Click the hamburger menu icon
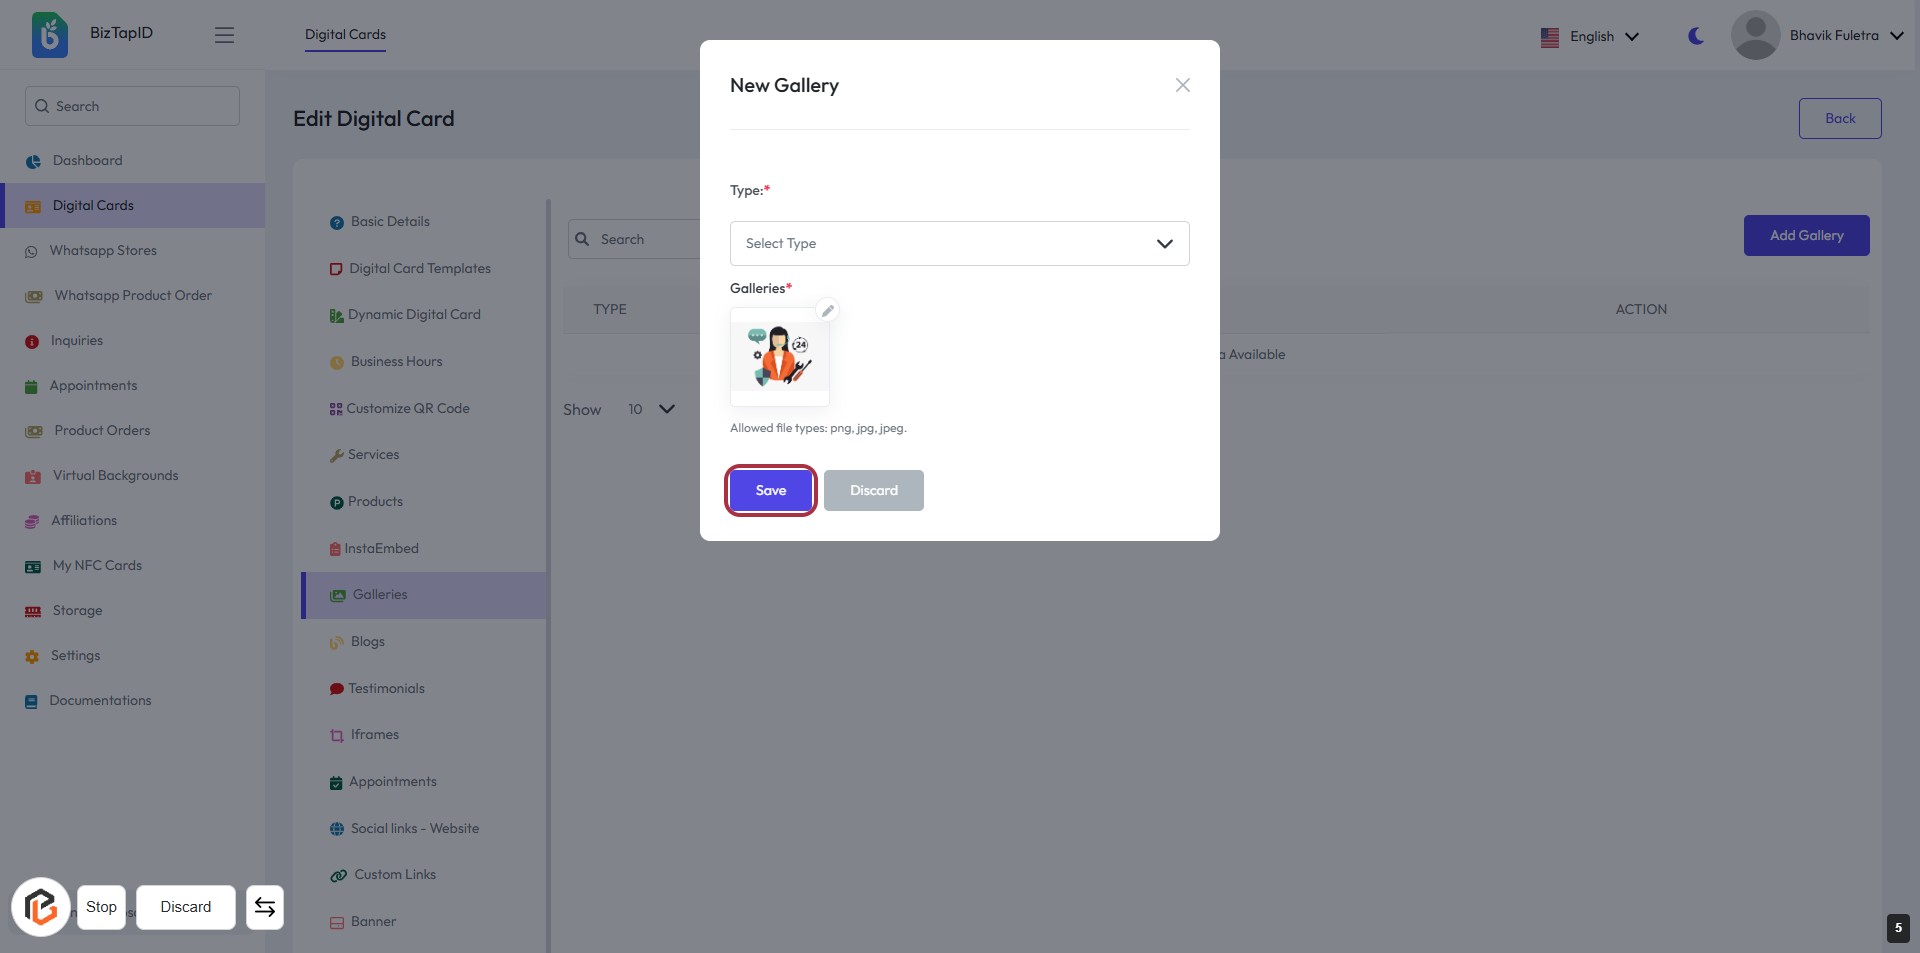Viewport: 1920px width, 953px height. 224,35
